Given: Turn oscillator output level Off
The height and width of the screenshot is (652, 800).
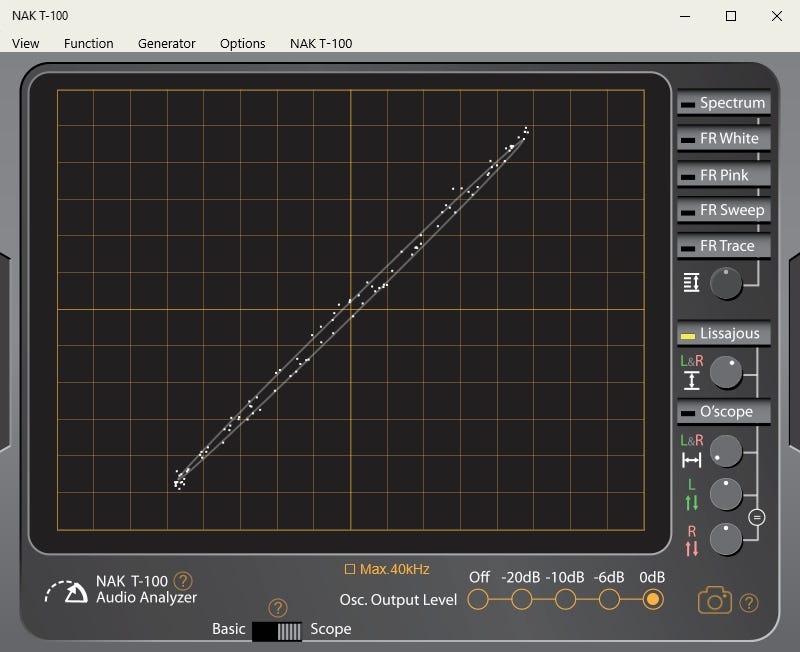Looking at the screenshot, I should click(478, 599).
